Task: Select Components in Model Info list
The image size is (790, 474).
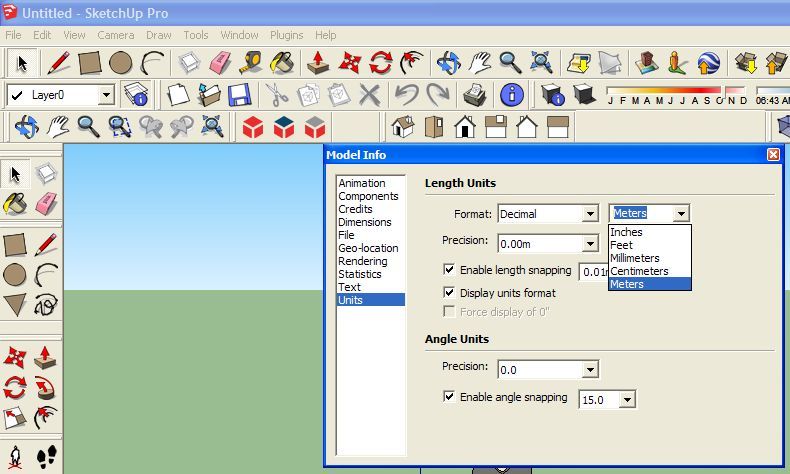Action: 370,196
